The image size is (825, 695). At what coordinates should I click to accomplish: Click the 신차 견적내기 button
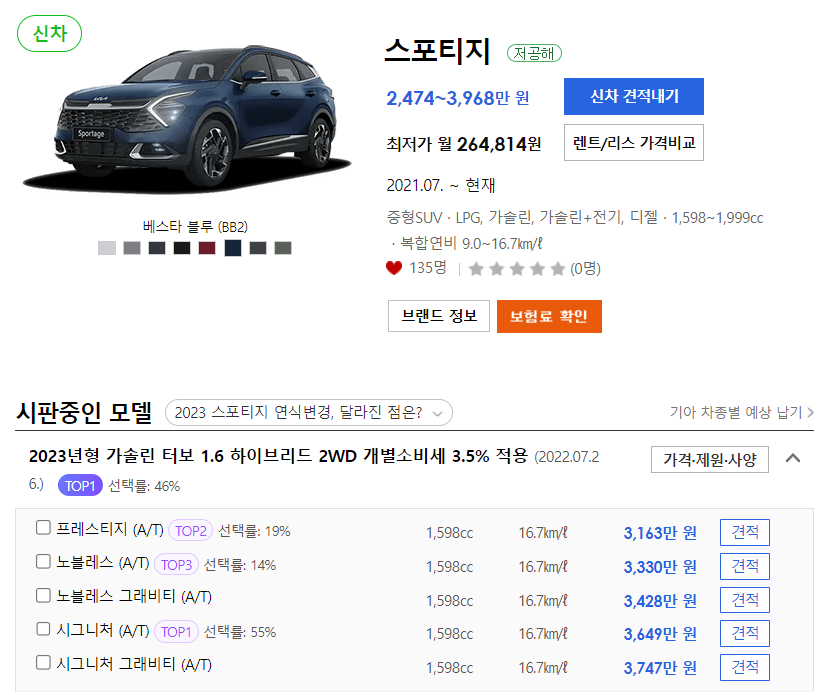click(x=633, y=96)
